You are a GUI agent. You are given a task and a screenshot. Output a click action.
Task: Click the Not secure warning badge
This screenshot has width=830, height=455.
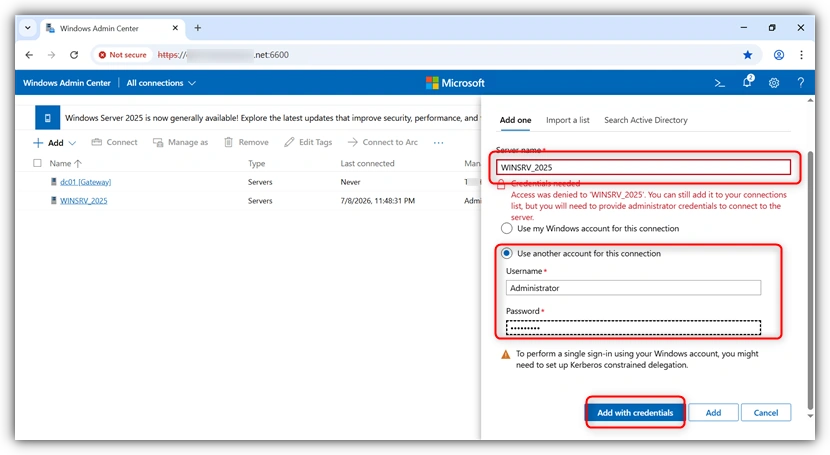pyautogui.click(x=123, y=54)
